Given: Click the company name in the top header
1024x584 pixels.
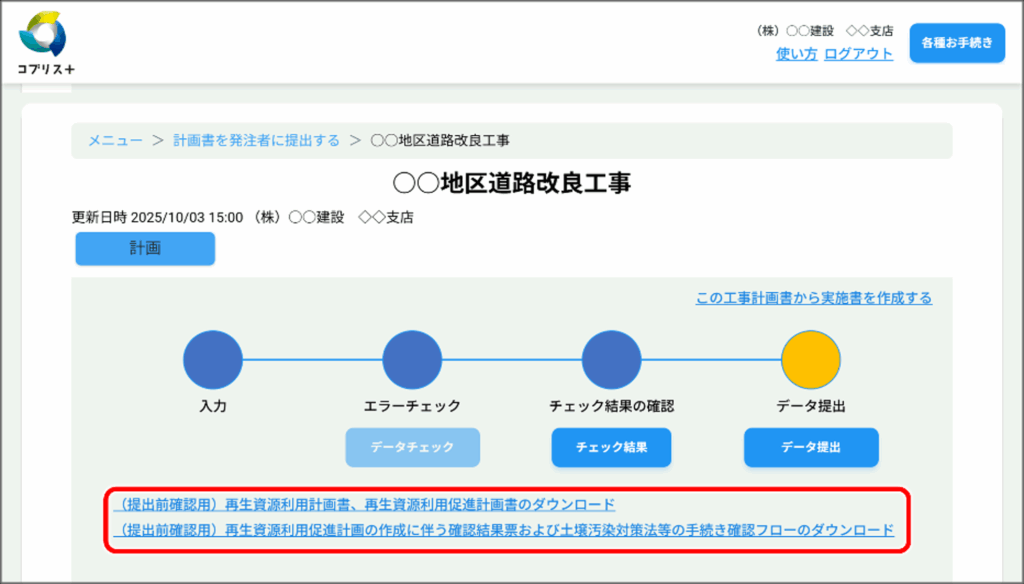Looking at the screenshot, I should (x=824, y=31).
